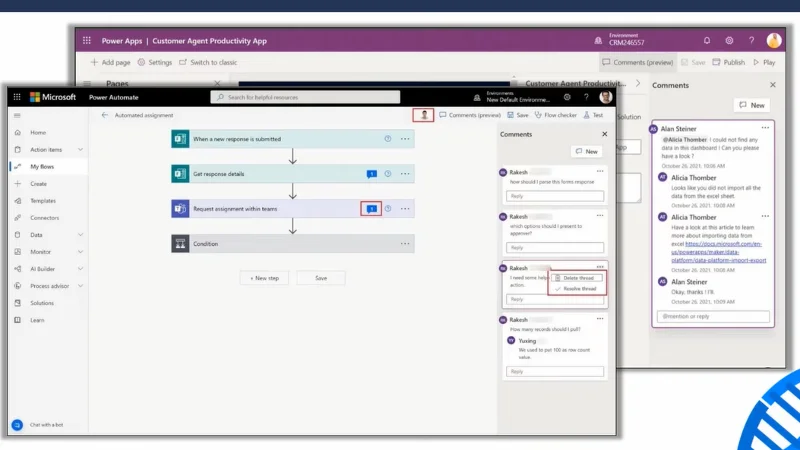Open thread options for Alan Steiner comment
Image resolution: width=800 pixels, height=450 pixels.
[x=765, y=128]
